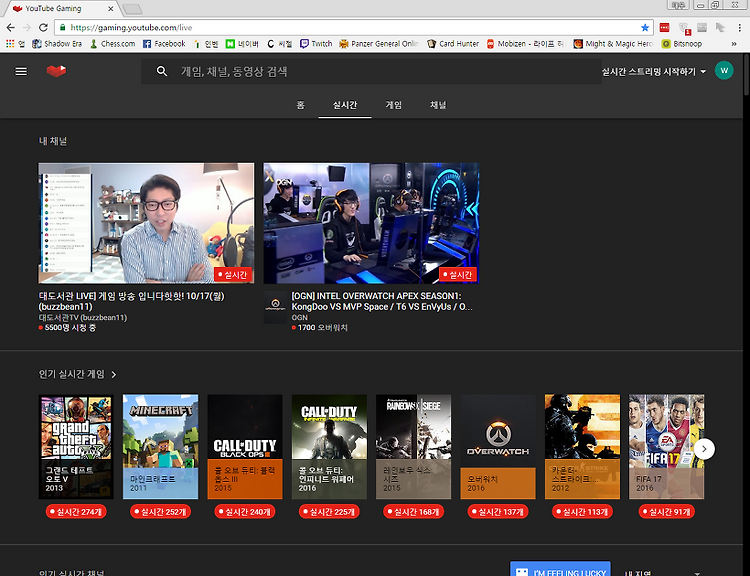Screen dimensions: 750x576
Task: Open the hamburger navigation menu
Action: point(21,71)
